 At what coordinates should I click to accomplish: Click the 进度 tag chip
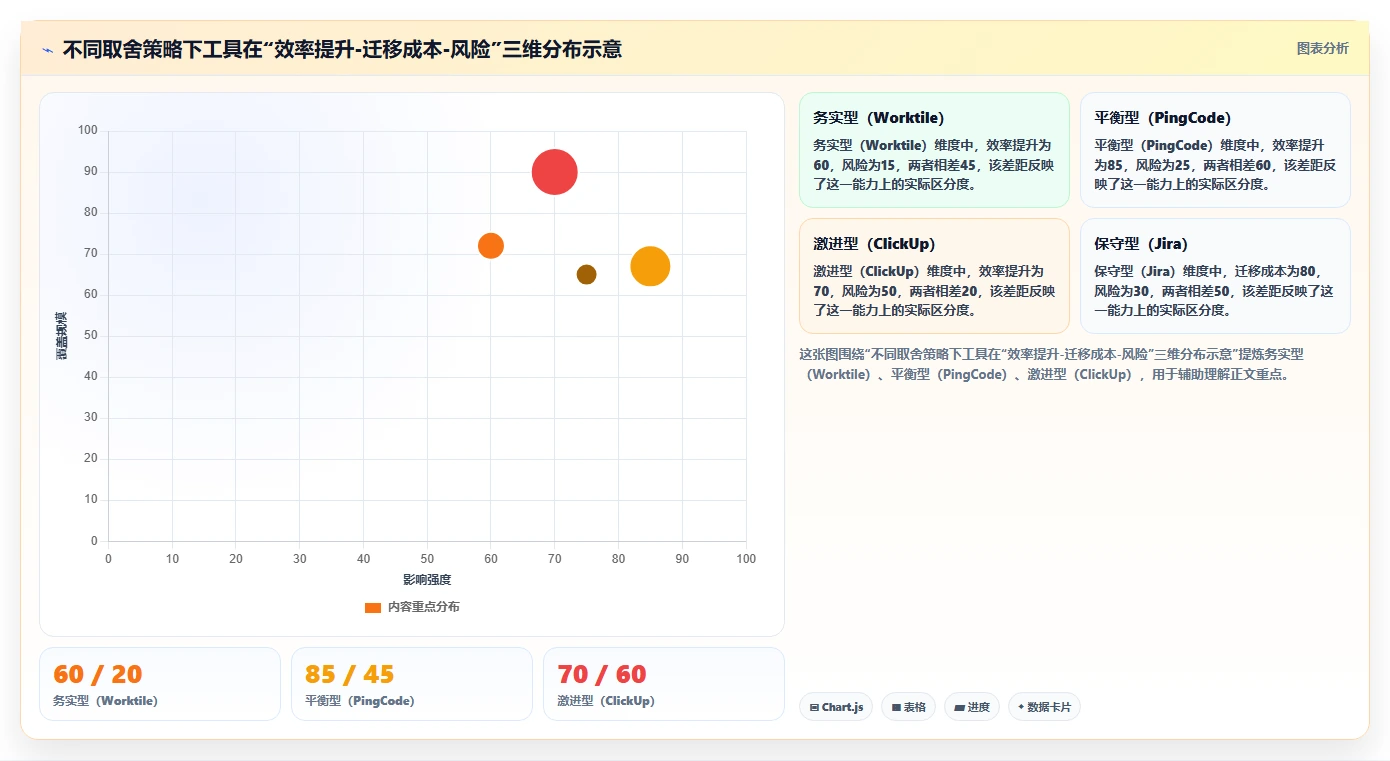click(971, 707)
